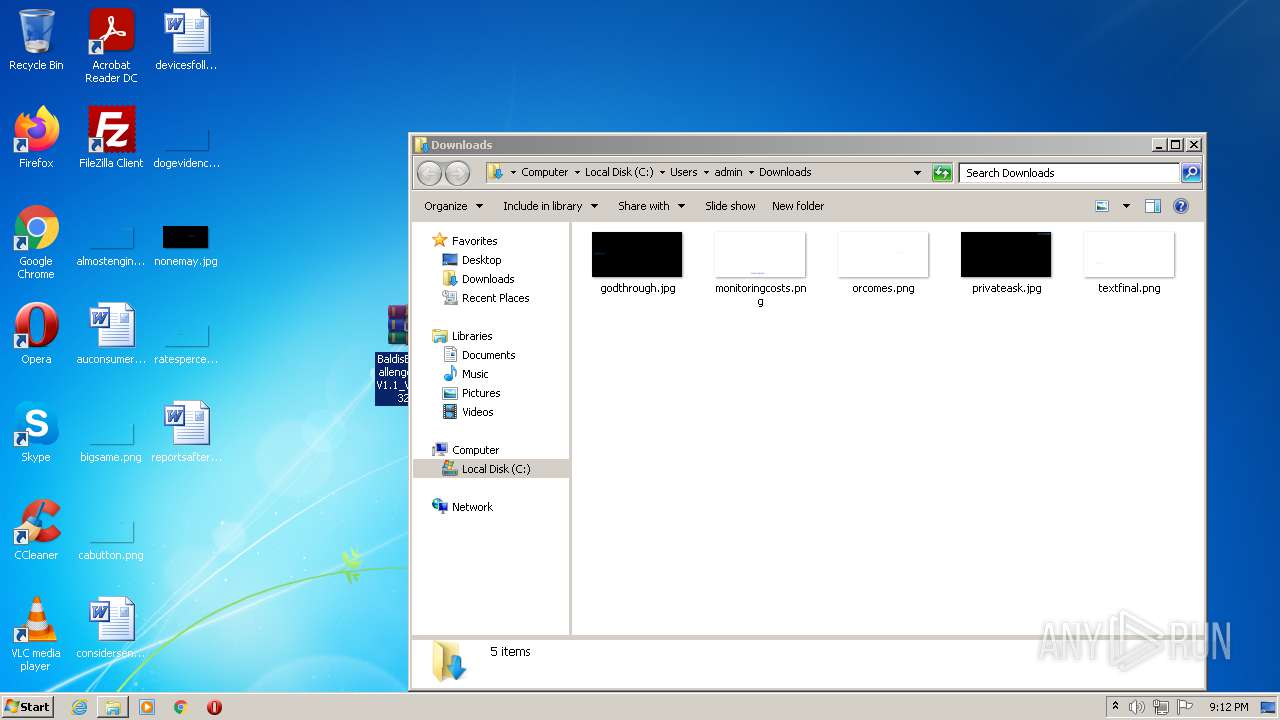Viewport: 1280px width, 720px height.
Task: Select cabutton.png on the desktop
Action: coord(111,538)
